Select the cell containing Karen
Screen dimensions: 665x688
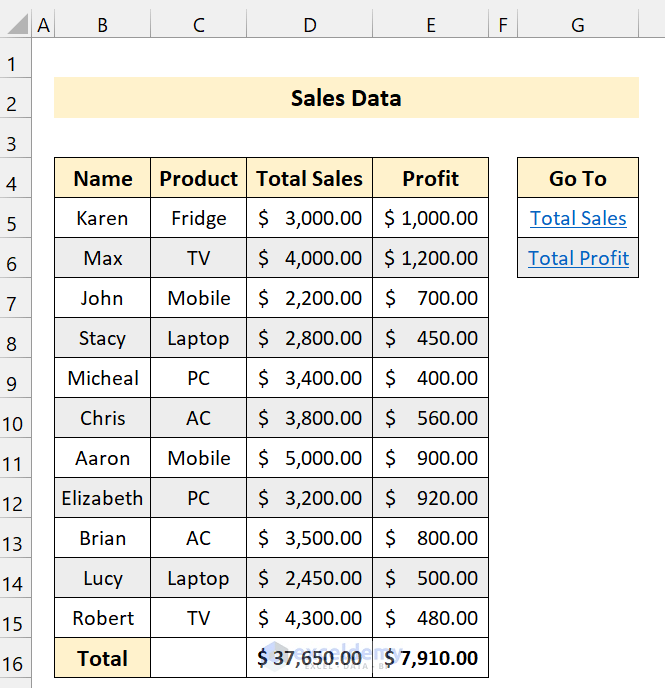tap(102, 218)
